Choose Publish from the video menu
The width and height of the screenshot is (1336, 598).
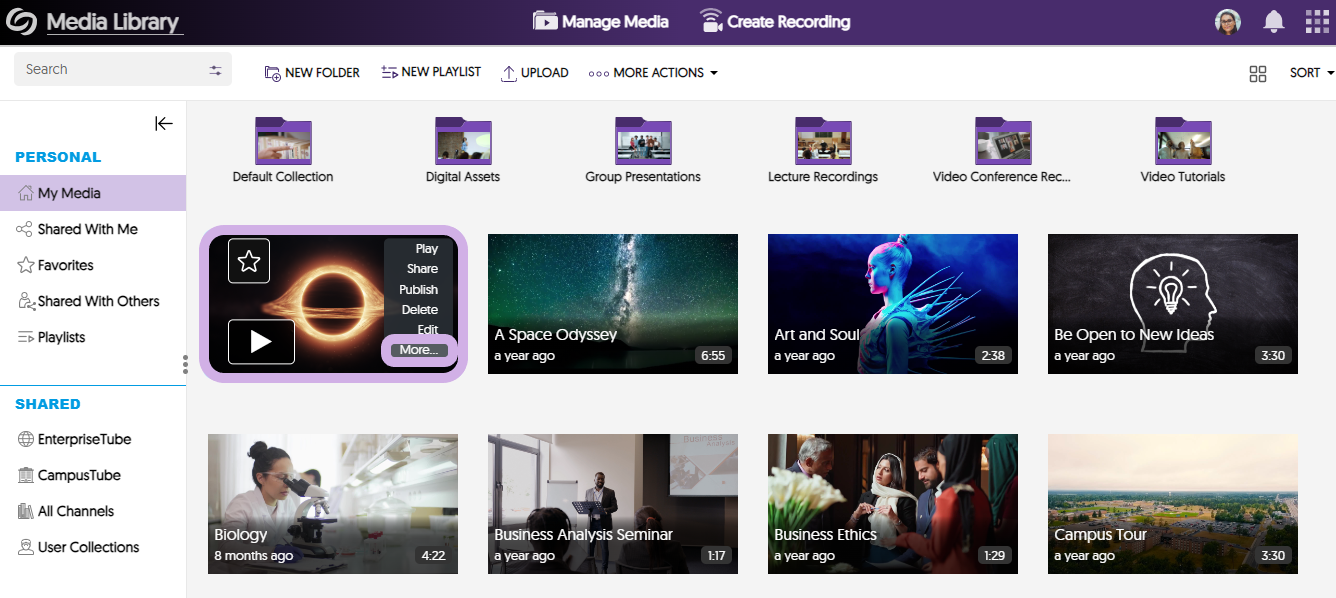pyautogui.click(x=419, y=289)
